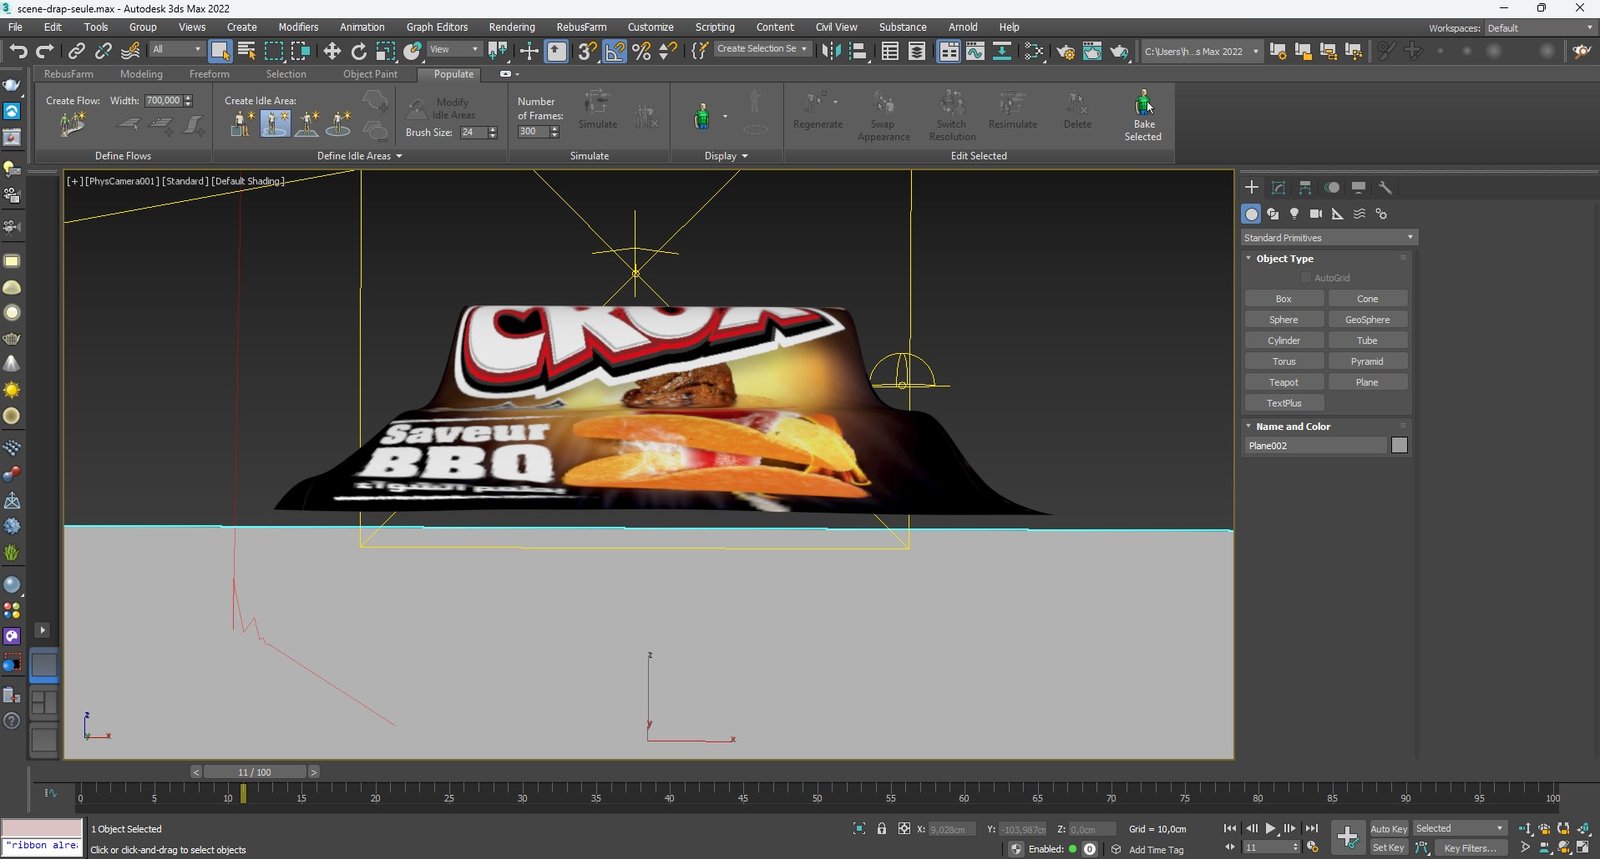Enable the AutoGrid checkbox
The width and height of the screenshot is (1600, 859).
tap(1305, 278)
